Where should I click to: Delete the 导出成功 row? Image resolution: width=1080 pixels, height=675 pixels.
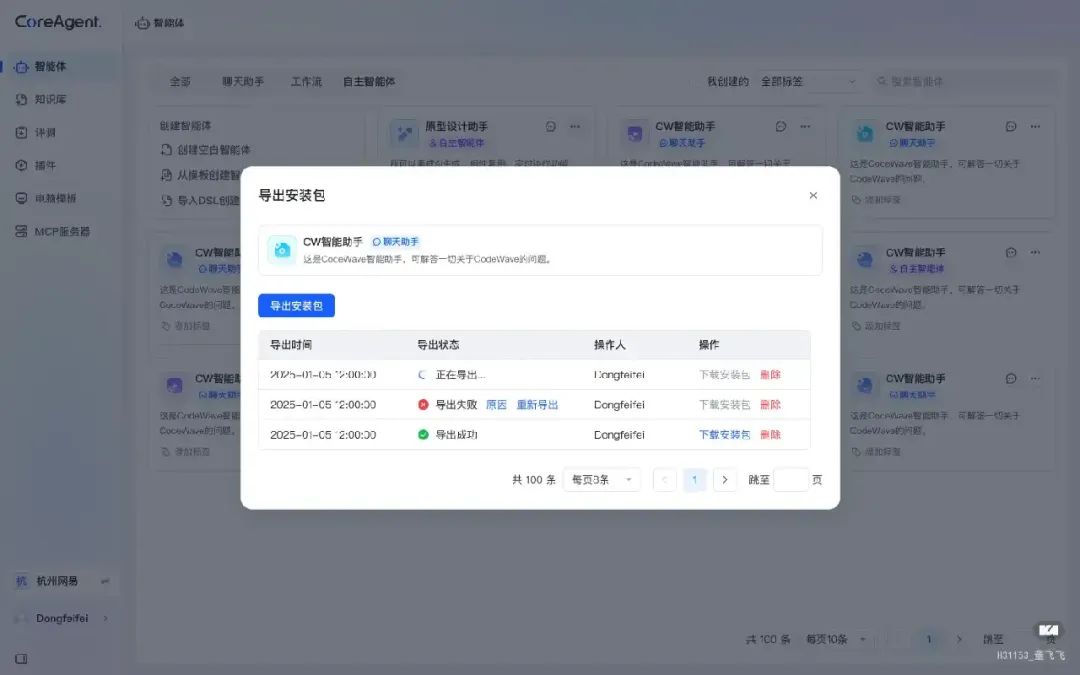(x=770, y=435)
